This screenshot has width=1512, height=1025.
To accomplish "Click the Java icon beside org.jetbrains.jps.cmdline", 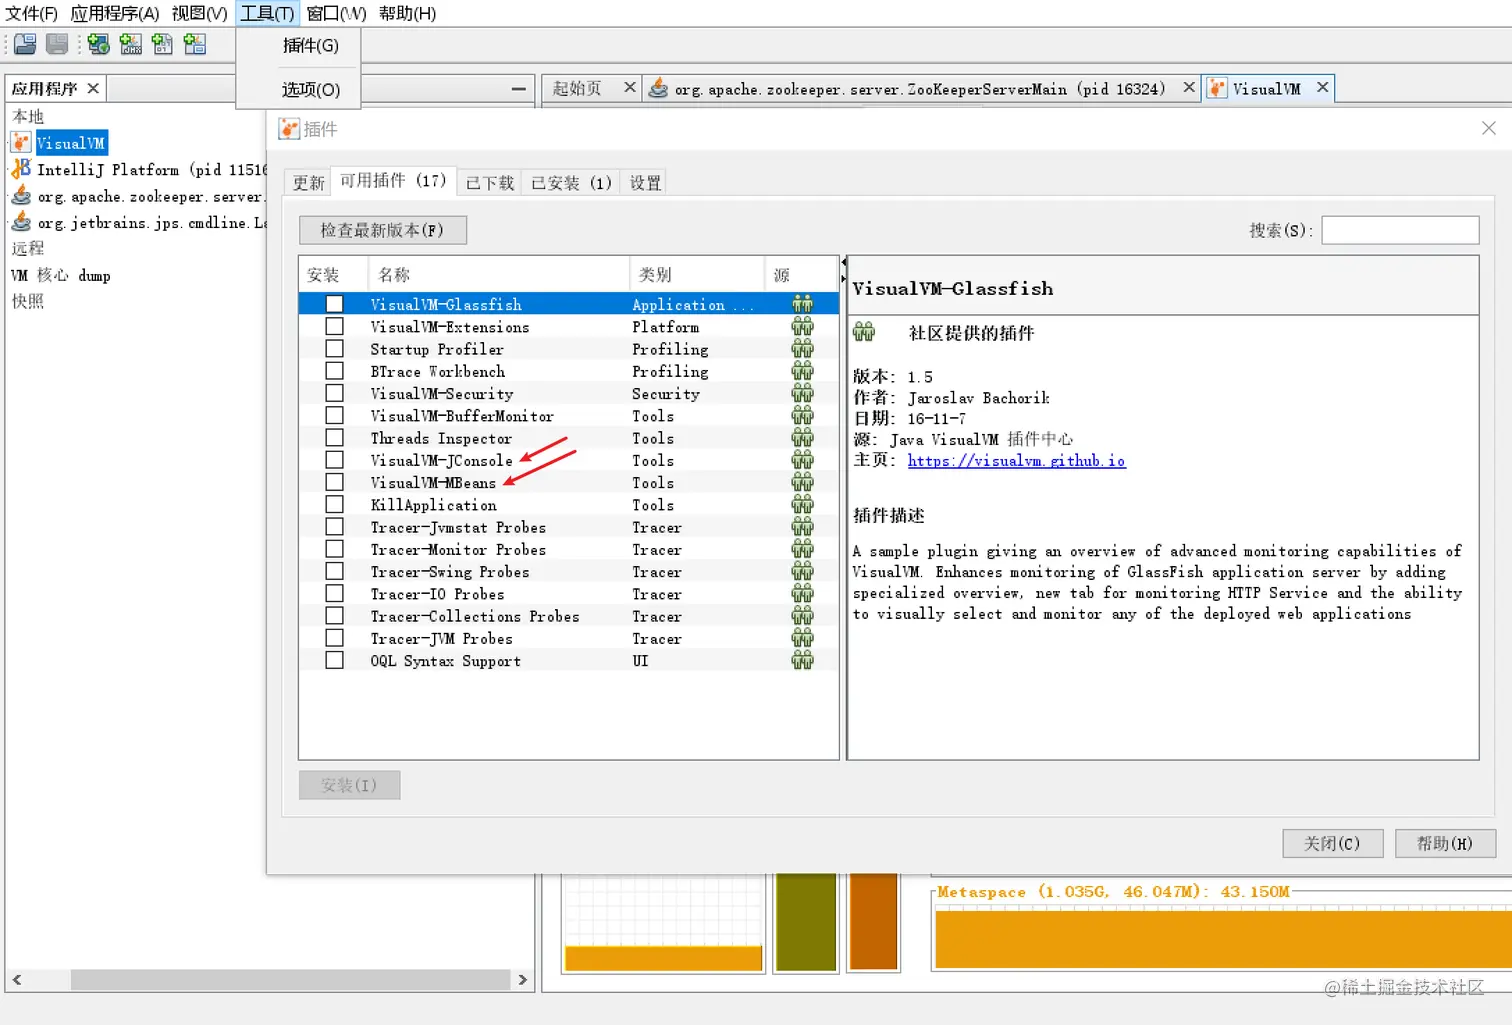I will point(21,222).
